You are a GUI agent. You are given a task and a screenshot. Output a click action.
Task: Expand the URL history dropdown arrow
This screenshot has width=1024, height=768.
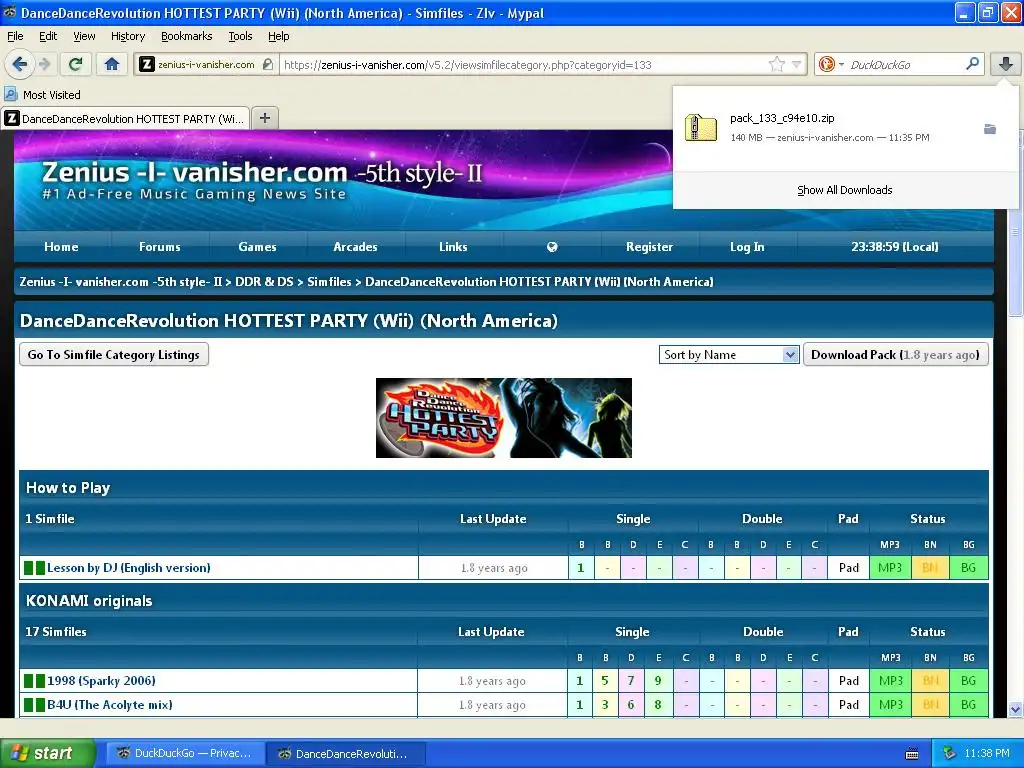point(796,64)
